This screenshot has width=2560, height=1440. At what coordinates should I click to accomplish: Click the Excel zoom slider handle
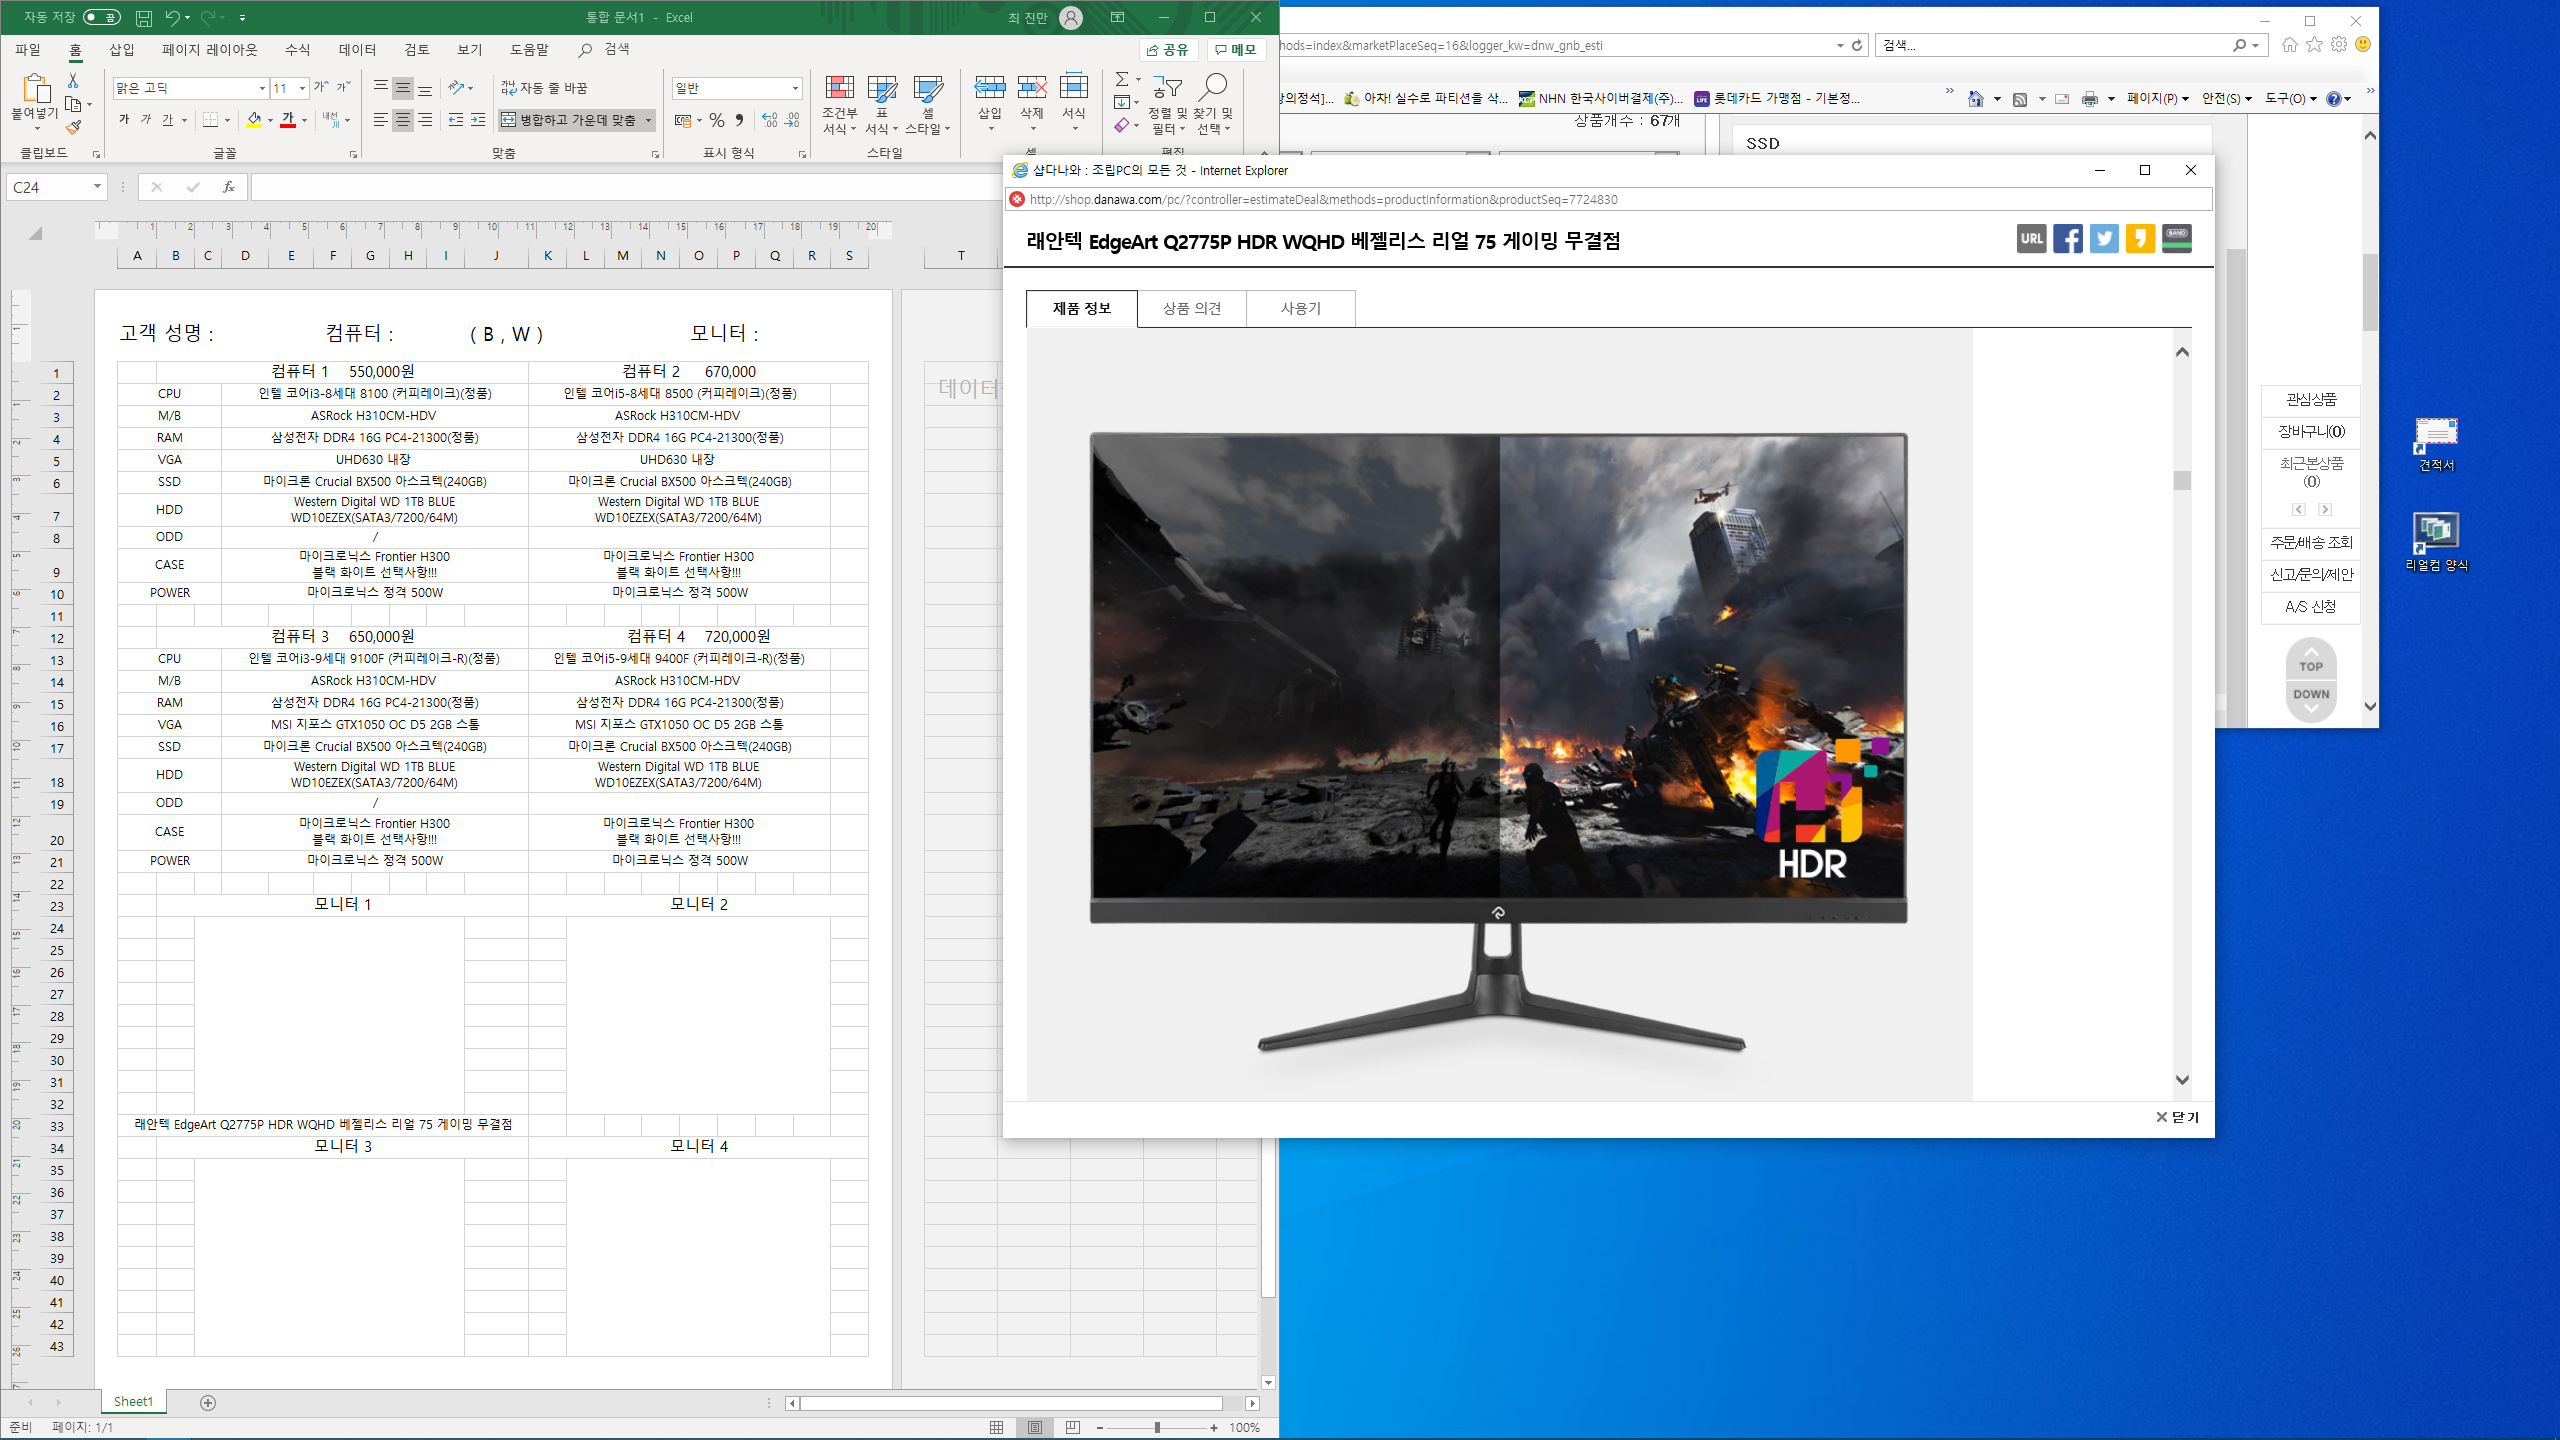click(x=1157, y=1427)
